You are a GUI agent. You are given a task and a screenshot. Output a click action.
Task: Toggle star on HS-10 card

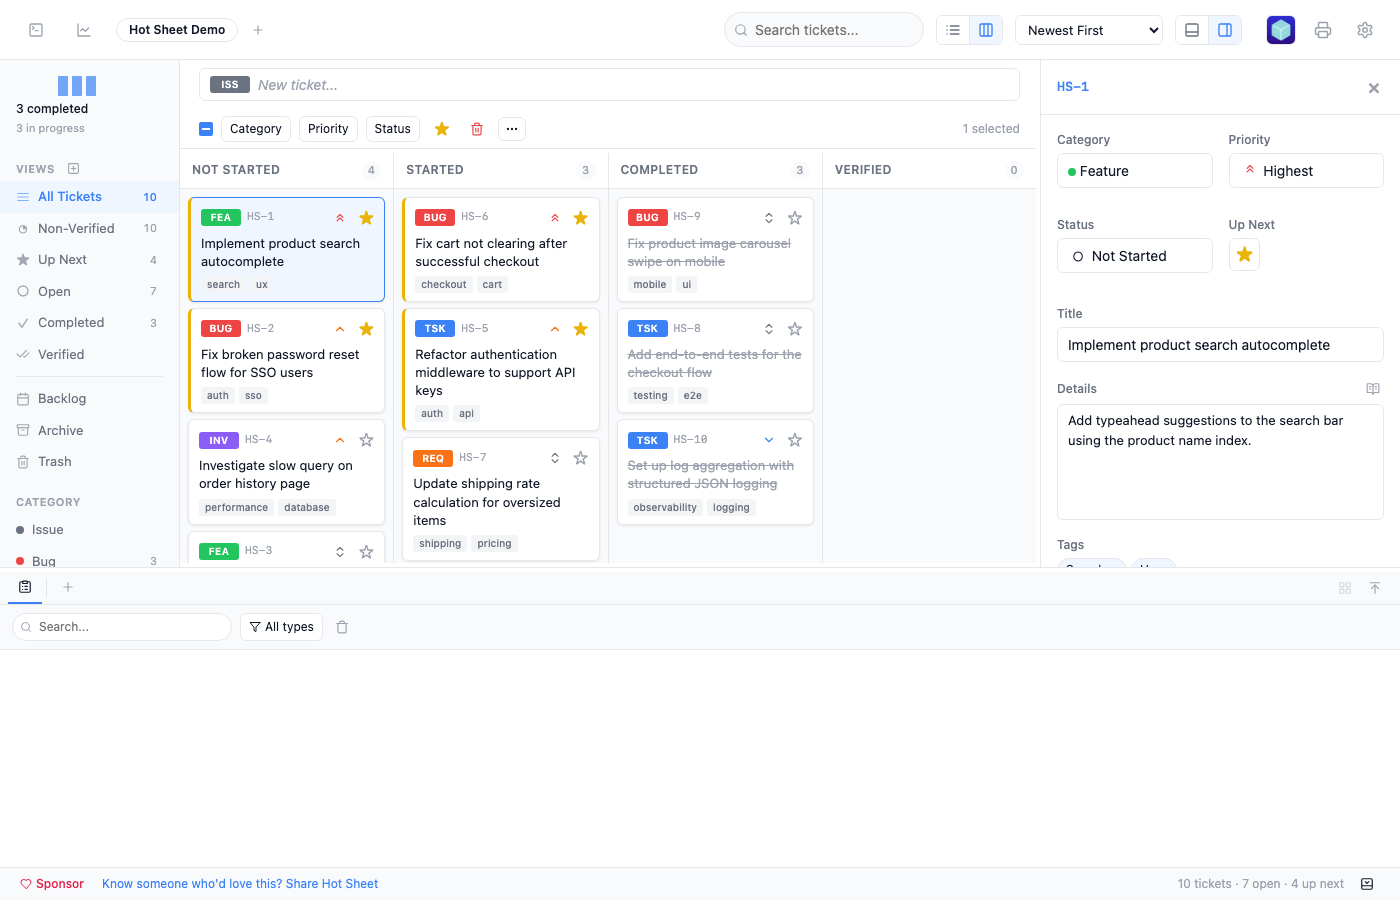[795, 440]
